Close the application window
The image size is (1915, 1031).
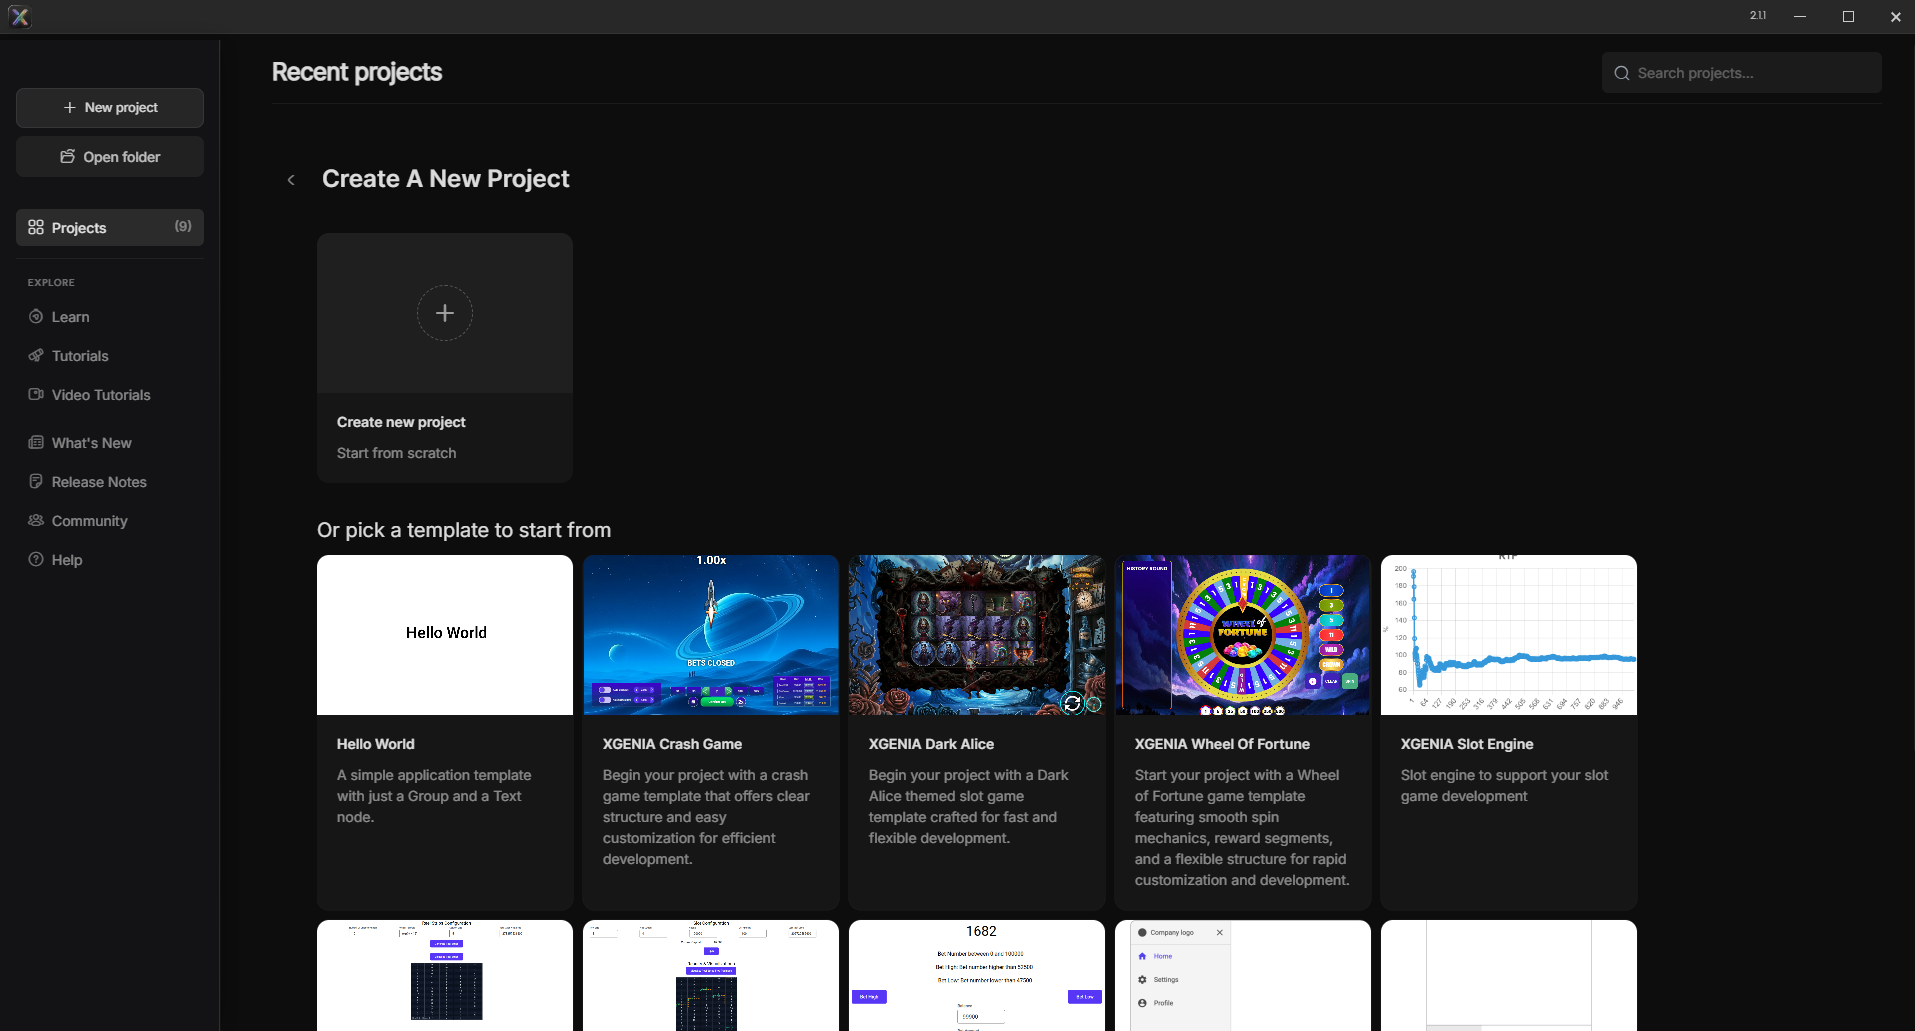tap(1895, 16)
